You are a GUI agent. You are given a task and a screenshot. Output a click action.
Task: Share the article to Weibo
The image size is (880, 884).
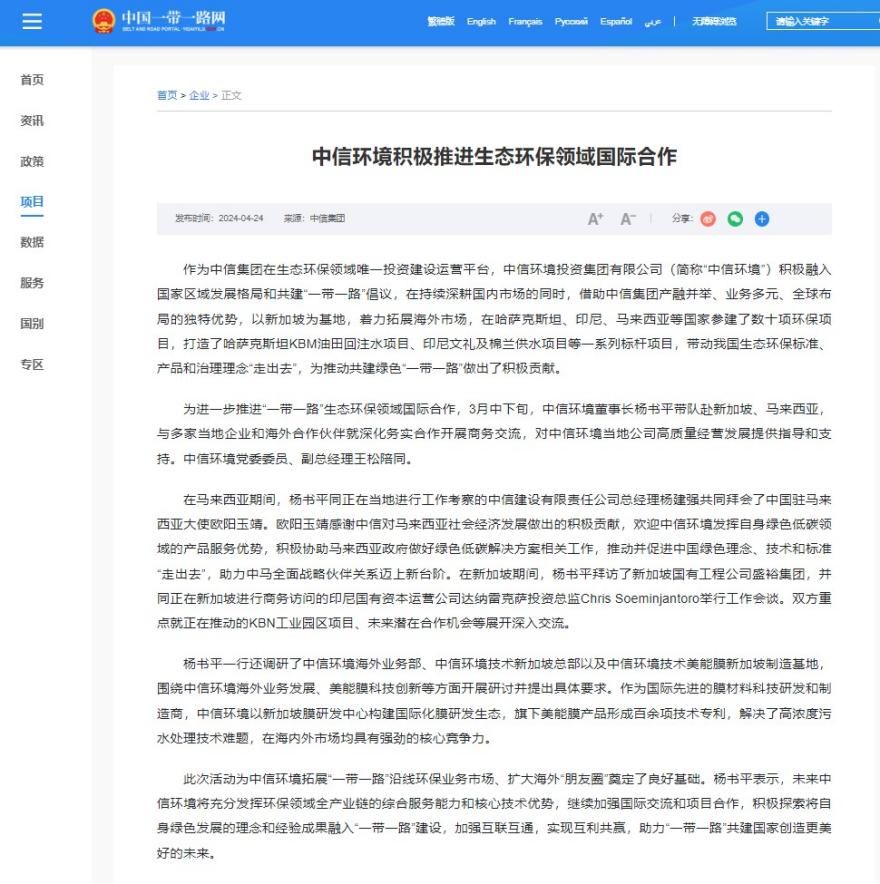[708, 217]
